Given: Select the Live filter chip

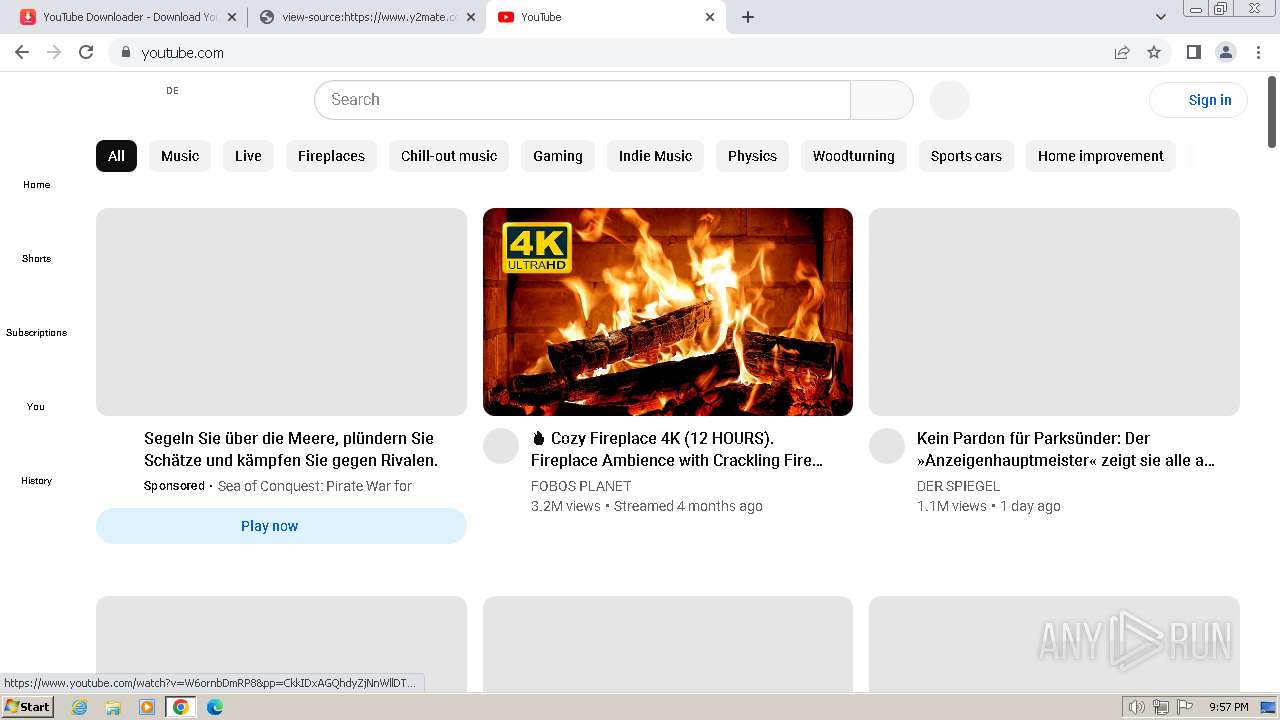Looking at the screenshot, I should [248, 156].
